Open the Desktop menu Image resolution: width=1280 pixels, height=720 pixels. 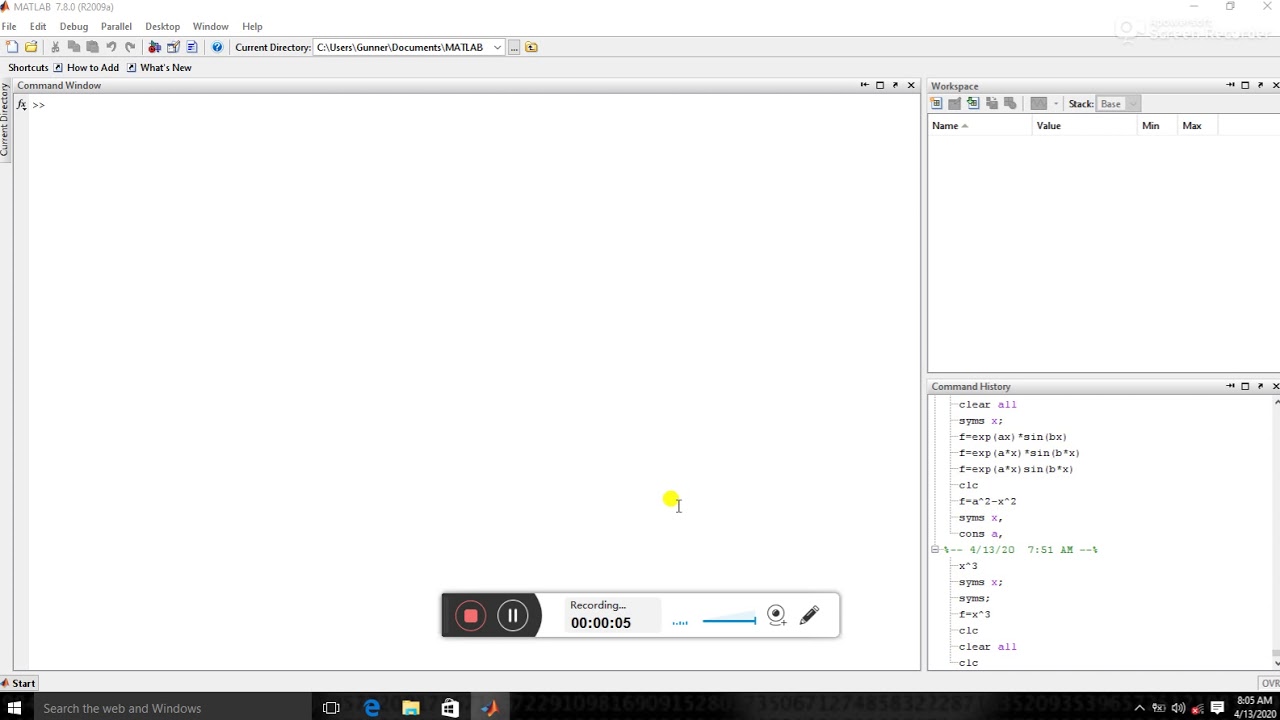point(162,26)
